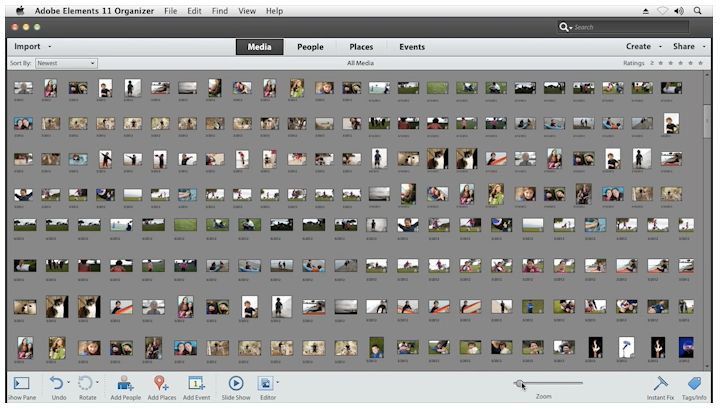This screenshot has height=409, width=720.
Task: Expand the Import dropdown arrow
Action: (50, 47)
